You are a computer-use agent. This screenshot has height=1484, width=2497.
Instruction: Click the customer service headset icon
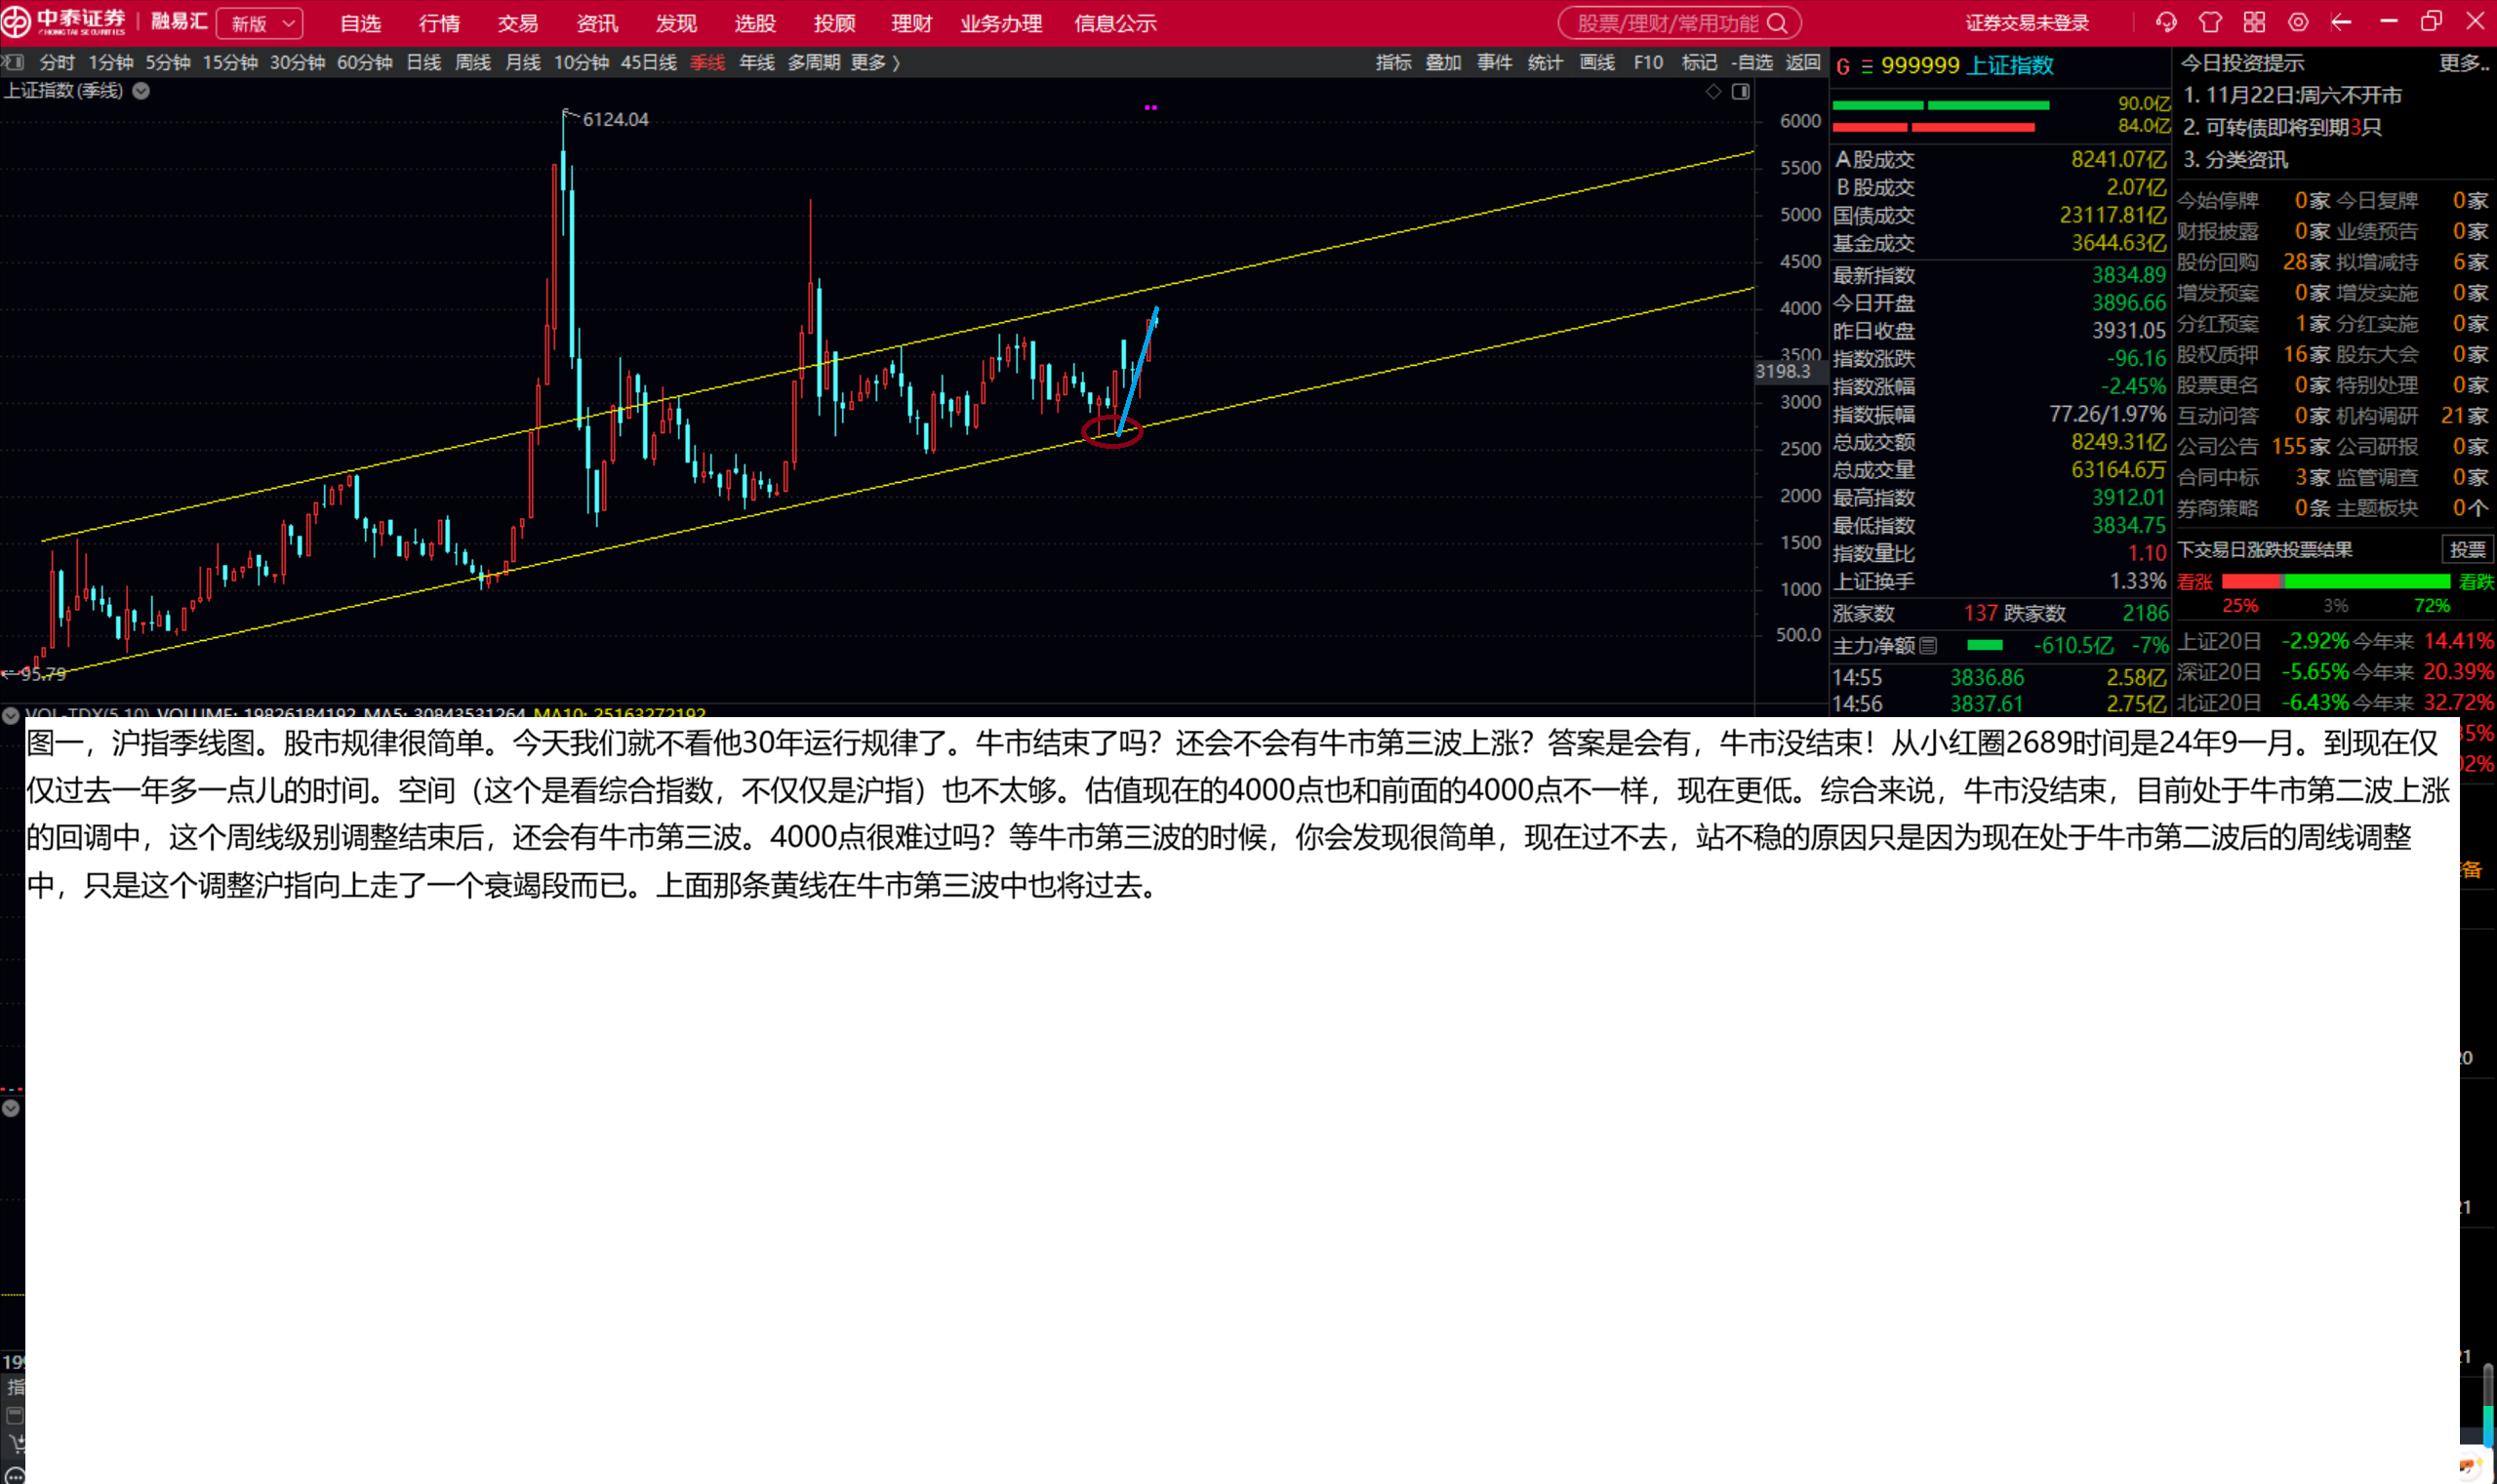pos(2166,22)
